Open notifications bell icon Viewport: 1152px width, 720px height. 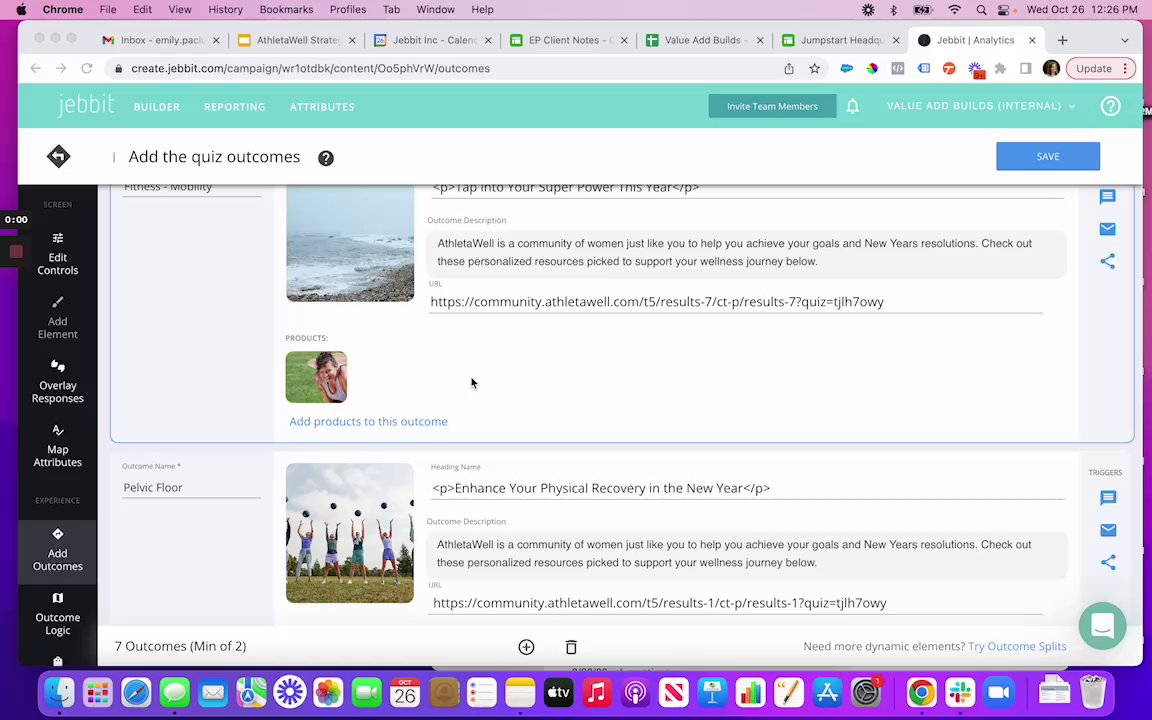pyautogui.click(x=852, y=106)
